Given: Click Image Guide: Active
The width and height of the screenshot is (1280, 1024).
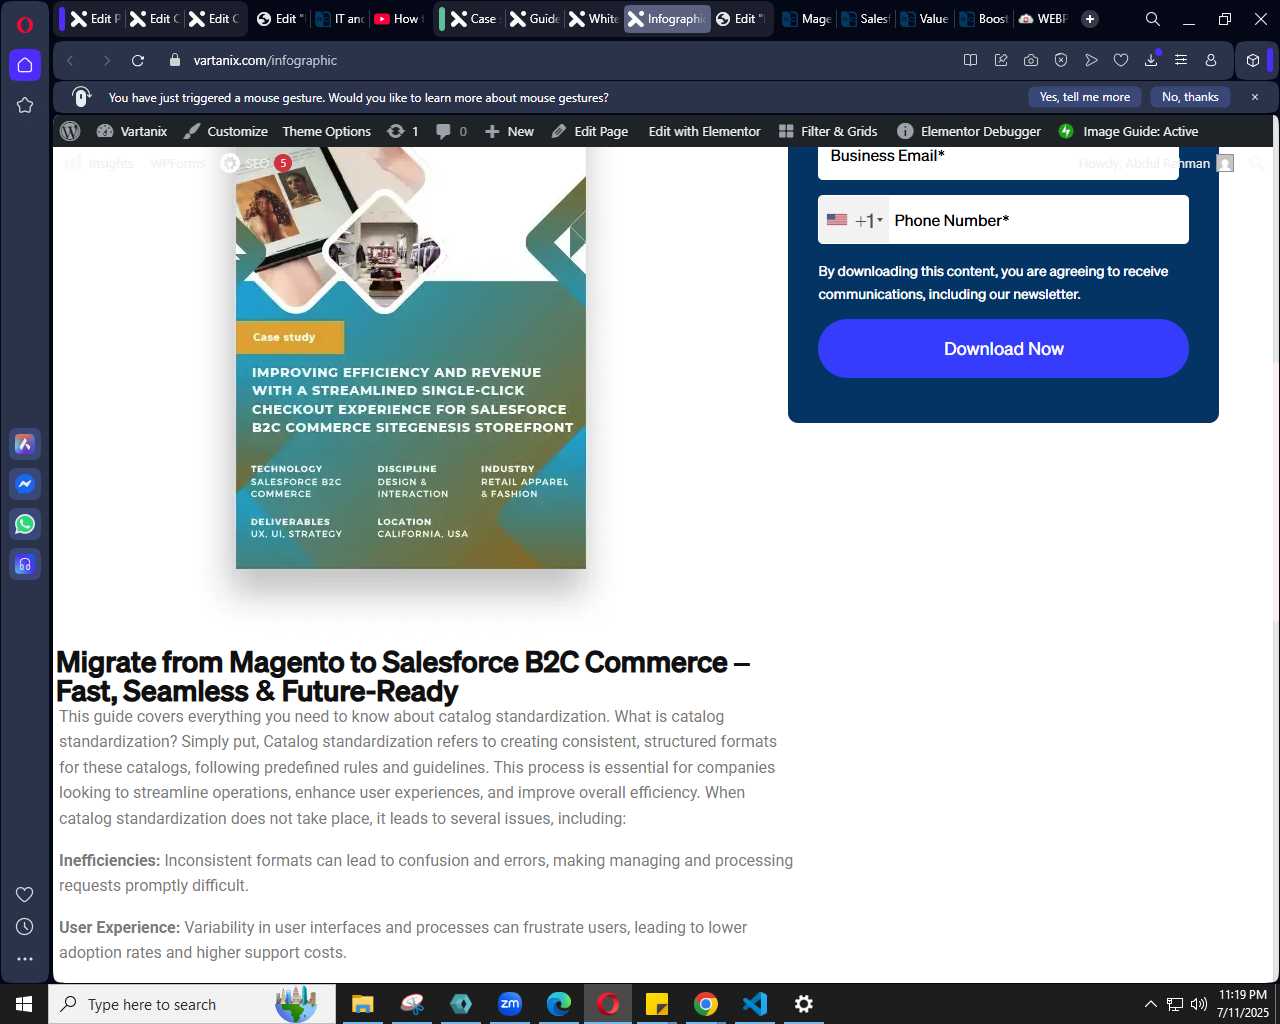Looking at the screenshot, I should point(1128,131).
